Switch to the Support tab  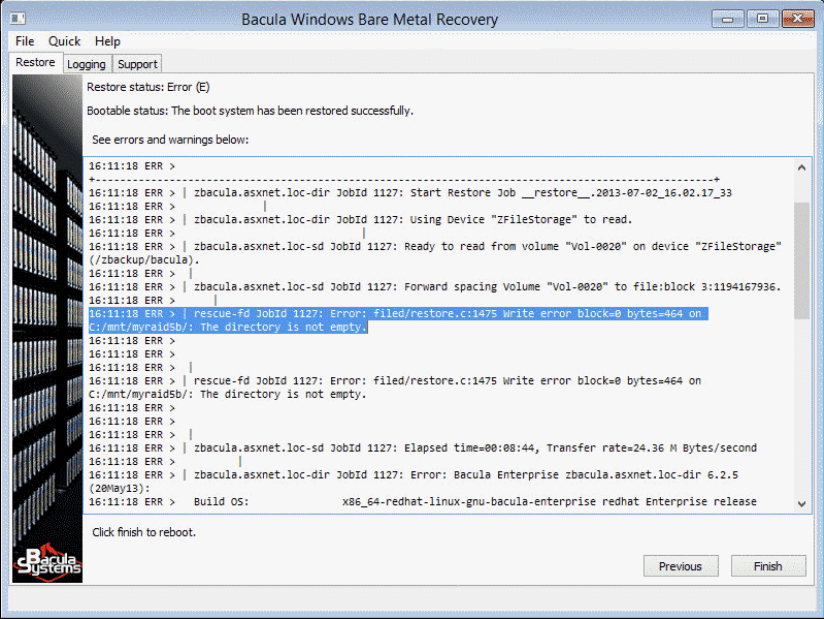[137, 64]
